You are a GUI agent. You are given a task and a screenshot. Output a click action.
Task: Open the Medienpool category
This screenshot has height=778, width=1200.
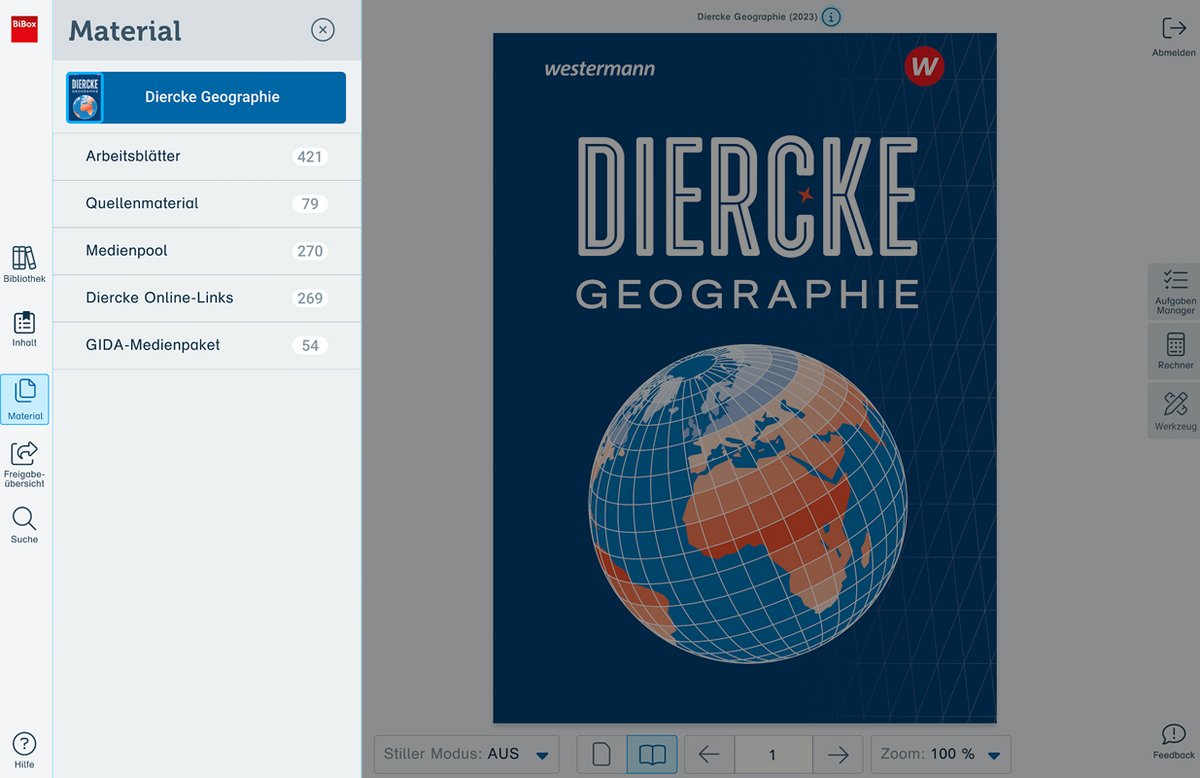pyautogui.click(x=207, y=251)
